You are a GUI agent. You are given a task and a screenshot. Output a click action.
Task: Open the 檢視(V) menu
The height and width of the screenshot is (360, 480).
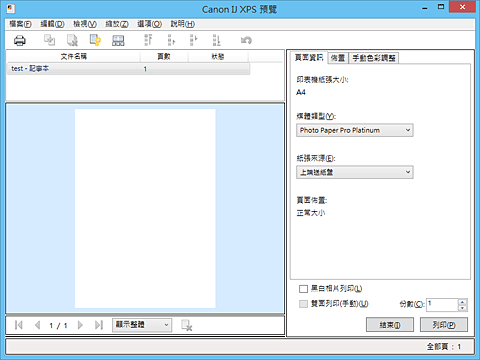click(85, 24)
